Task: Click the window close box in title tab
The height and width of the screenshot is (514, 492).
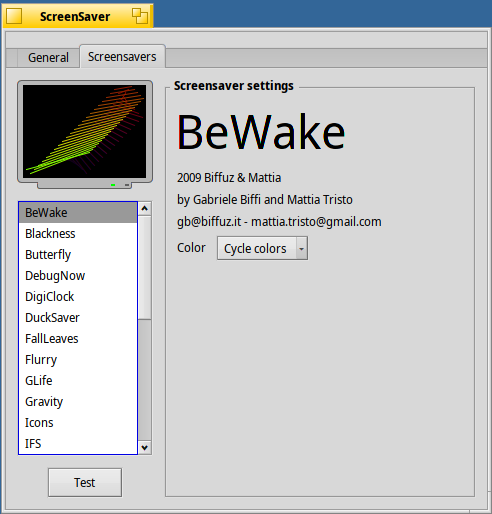Action: (x=14, y=16)
